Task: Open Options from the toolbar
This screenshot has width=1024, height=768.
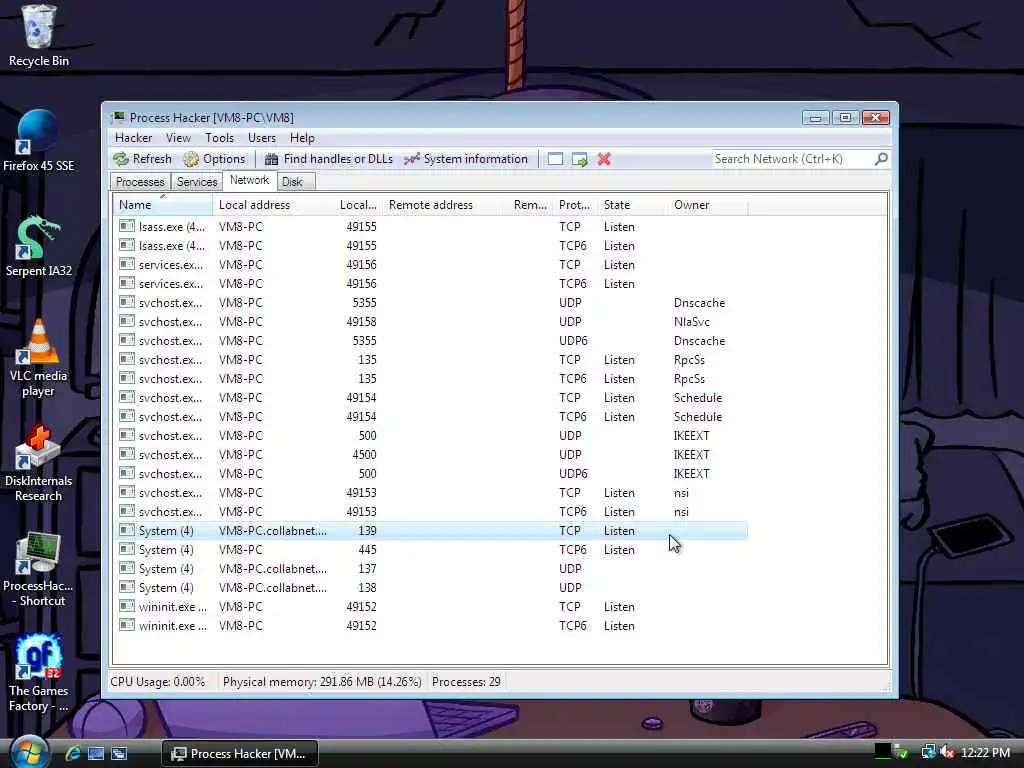Action: [x=214, y=159]
